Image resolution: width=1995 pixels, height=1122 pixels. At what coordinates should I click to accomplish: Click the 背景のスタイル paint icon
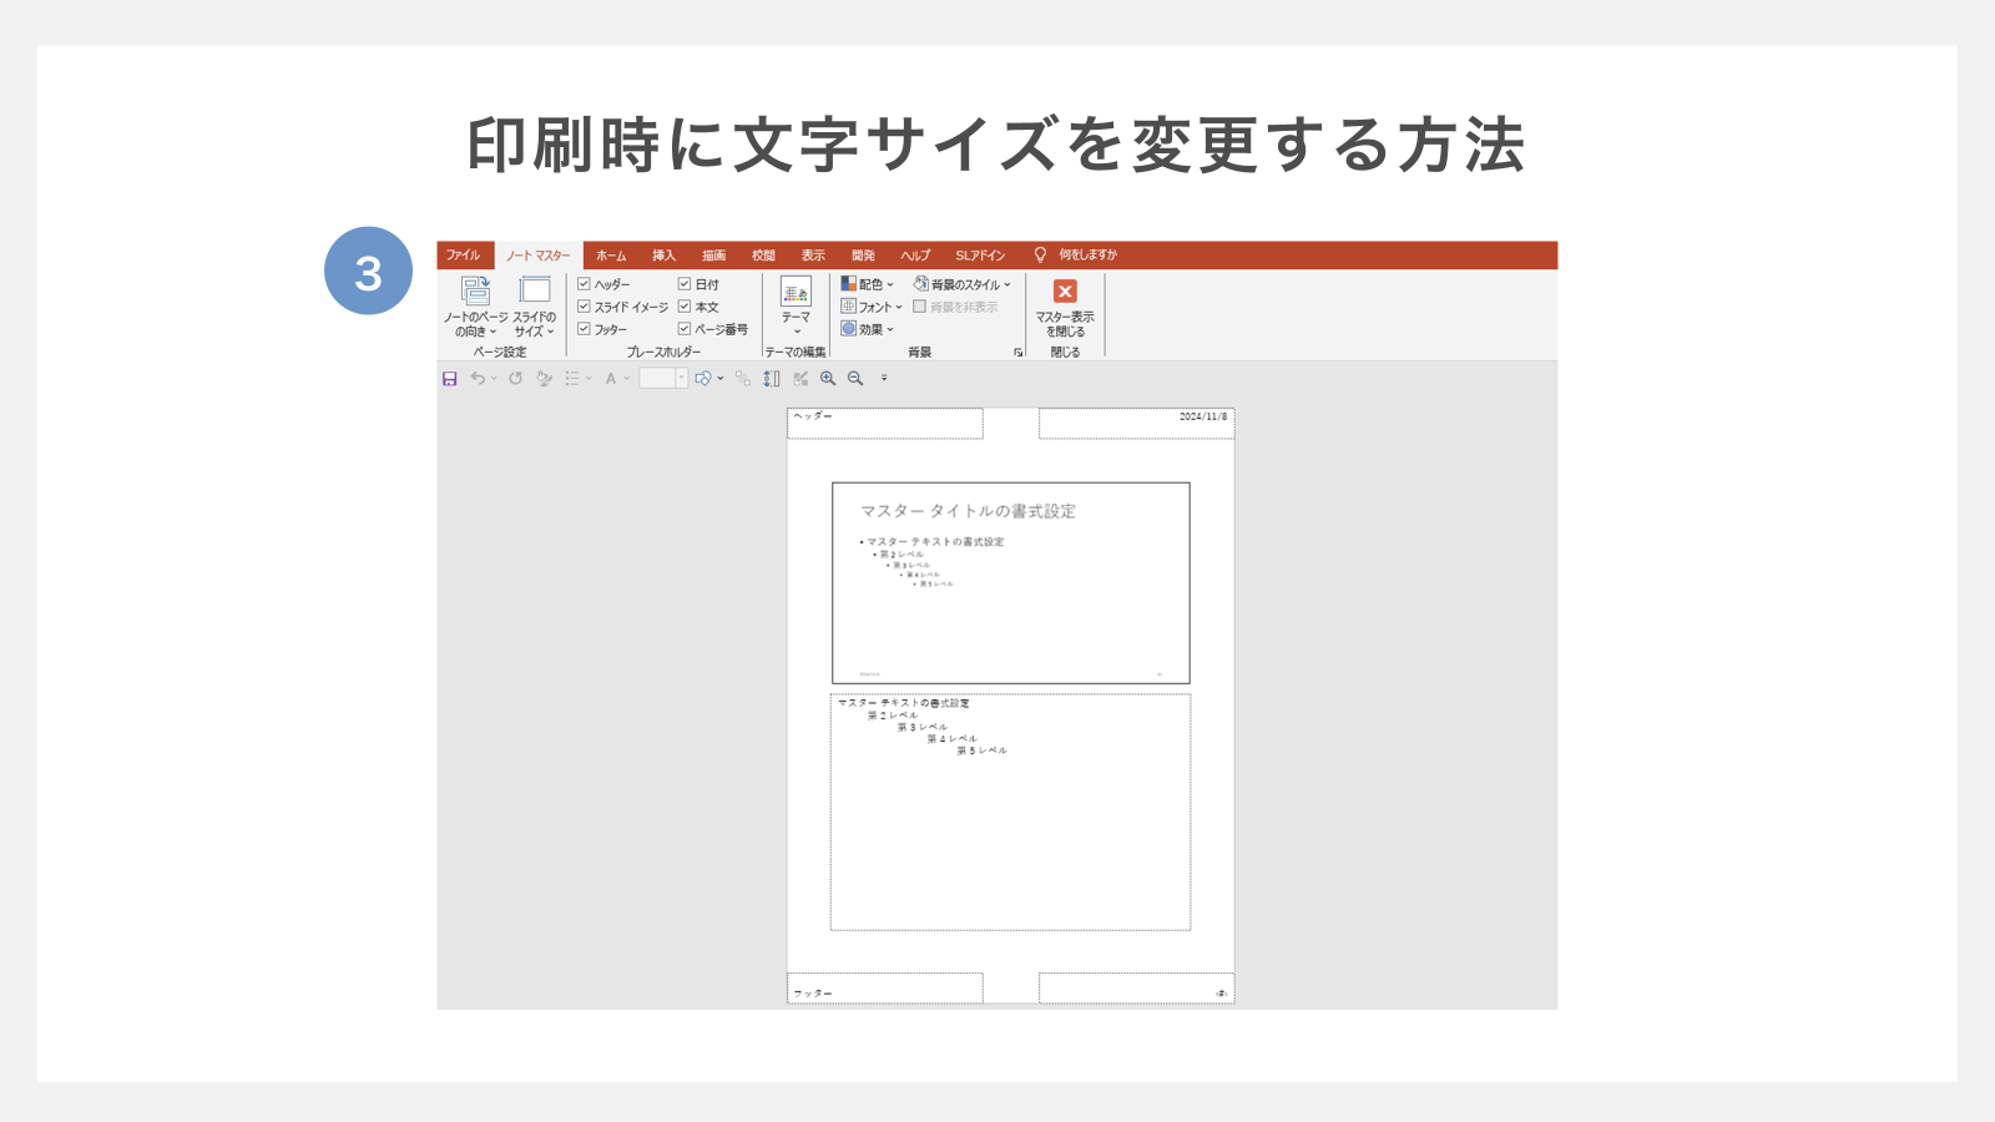tap(921, 284)
